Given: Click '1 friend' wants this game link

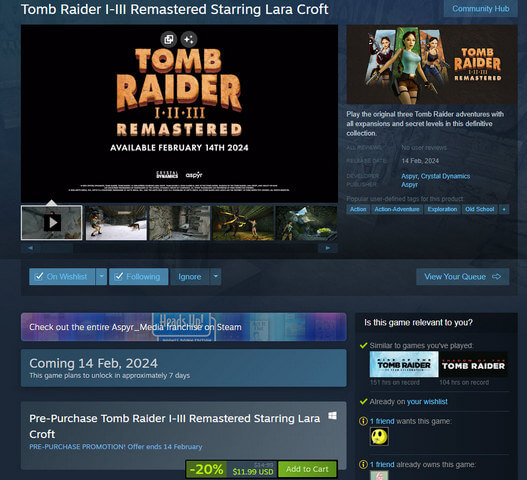Looking at the screenshot, I should click(x=382, y=421).
